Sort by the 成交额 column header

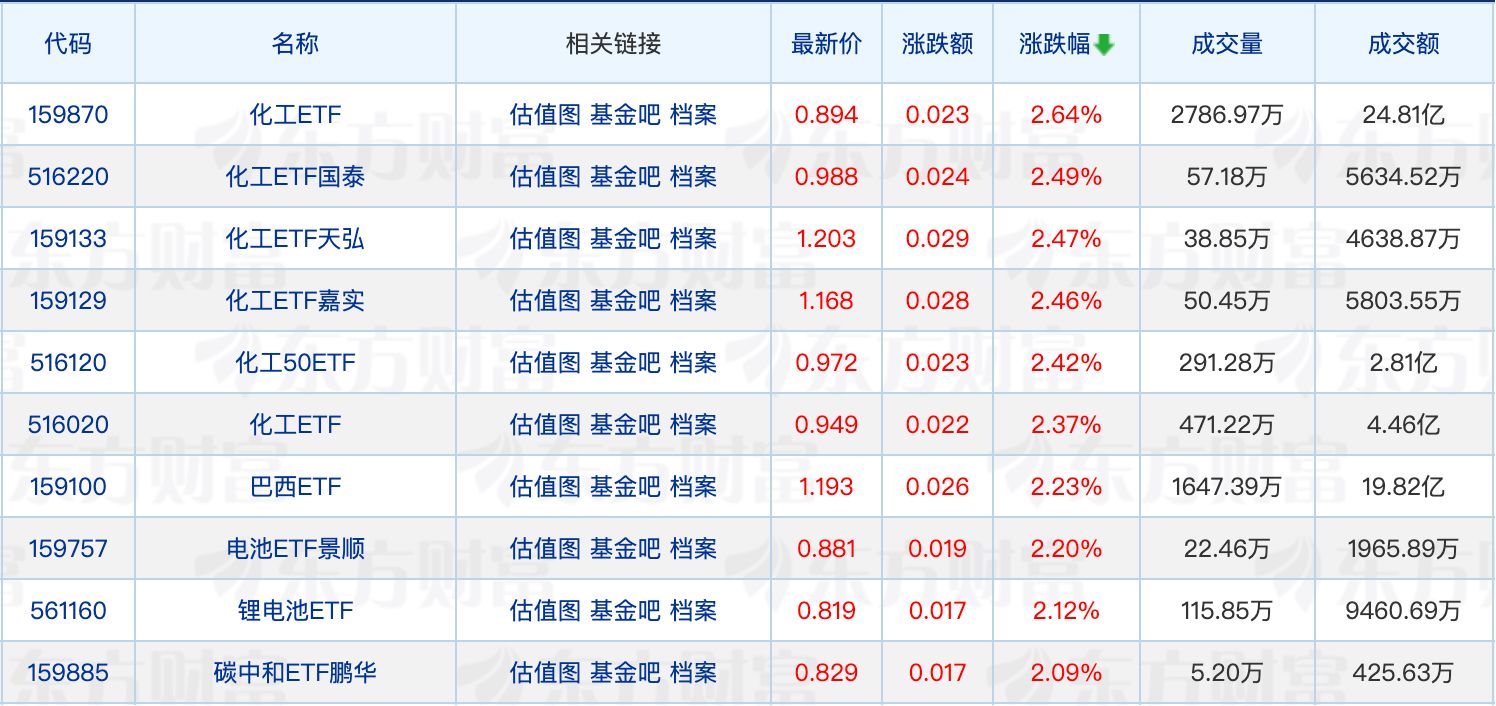click(x=1404, y=44)
